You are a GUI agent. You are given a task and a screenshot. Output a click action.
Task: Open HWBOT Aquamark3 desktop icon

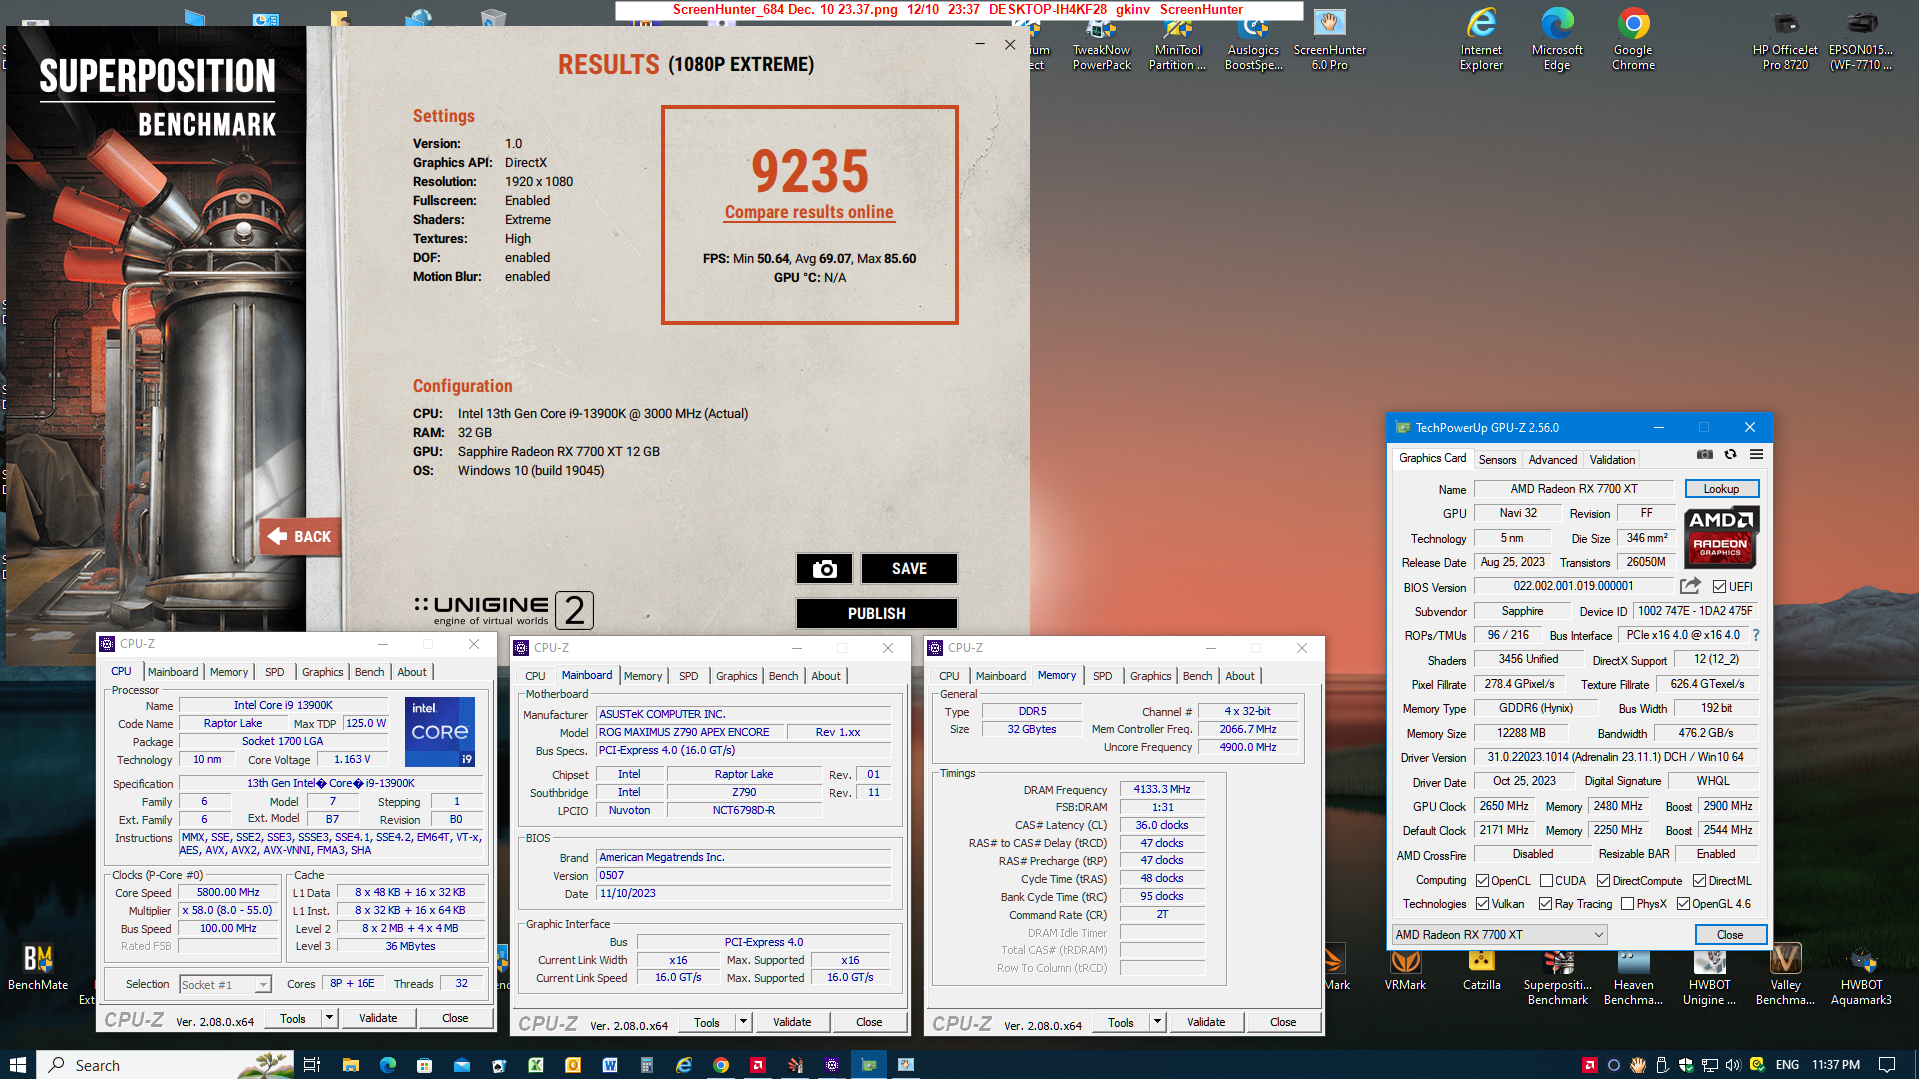pos(1861,975)
